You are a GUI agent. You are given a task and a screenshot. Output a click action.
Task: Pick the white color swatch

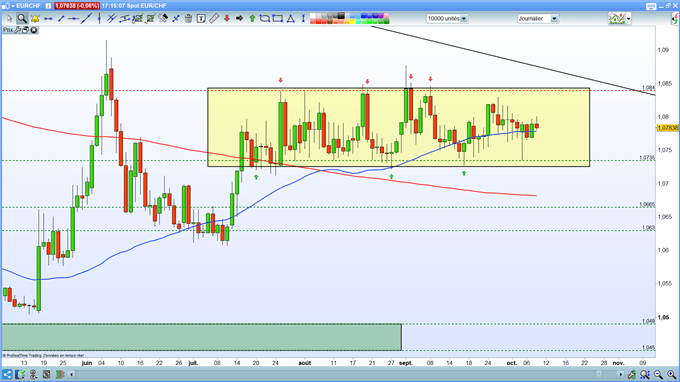(x=313, y=16)
